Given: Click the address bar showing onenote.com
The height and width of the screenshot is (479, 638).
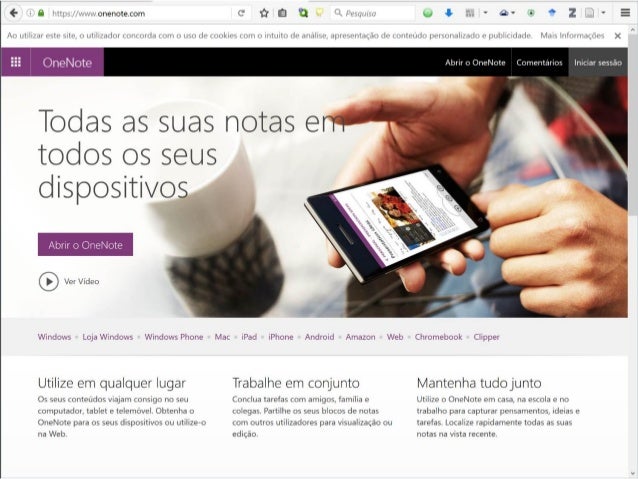Looking at the screenshot, I should tap(140, 13).
